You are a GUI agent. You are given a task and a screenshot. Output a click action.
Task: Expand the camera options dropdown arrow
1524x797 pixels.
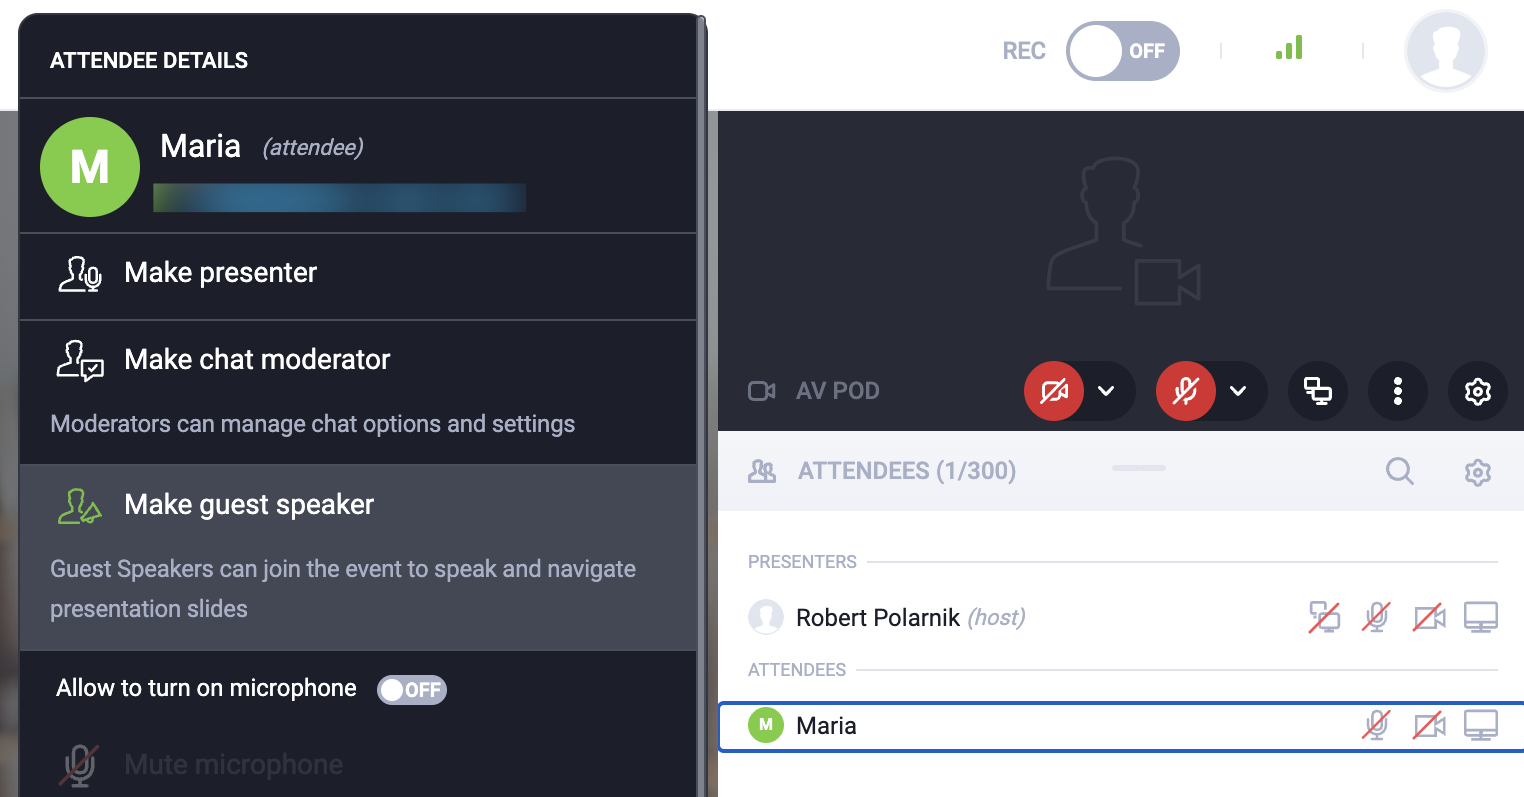pos(1106,391)
